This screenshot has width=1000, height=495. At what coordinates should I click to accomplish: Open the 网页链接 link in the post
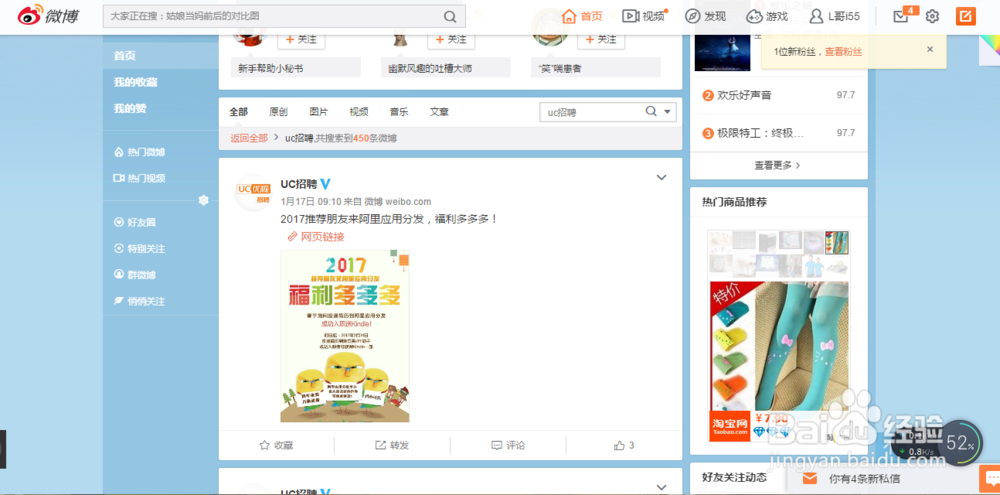click(316, 237)
